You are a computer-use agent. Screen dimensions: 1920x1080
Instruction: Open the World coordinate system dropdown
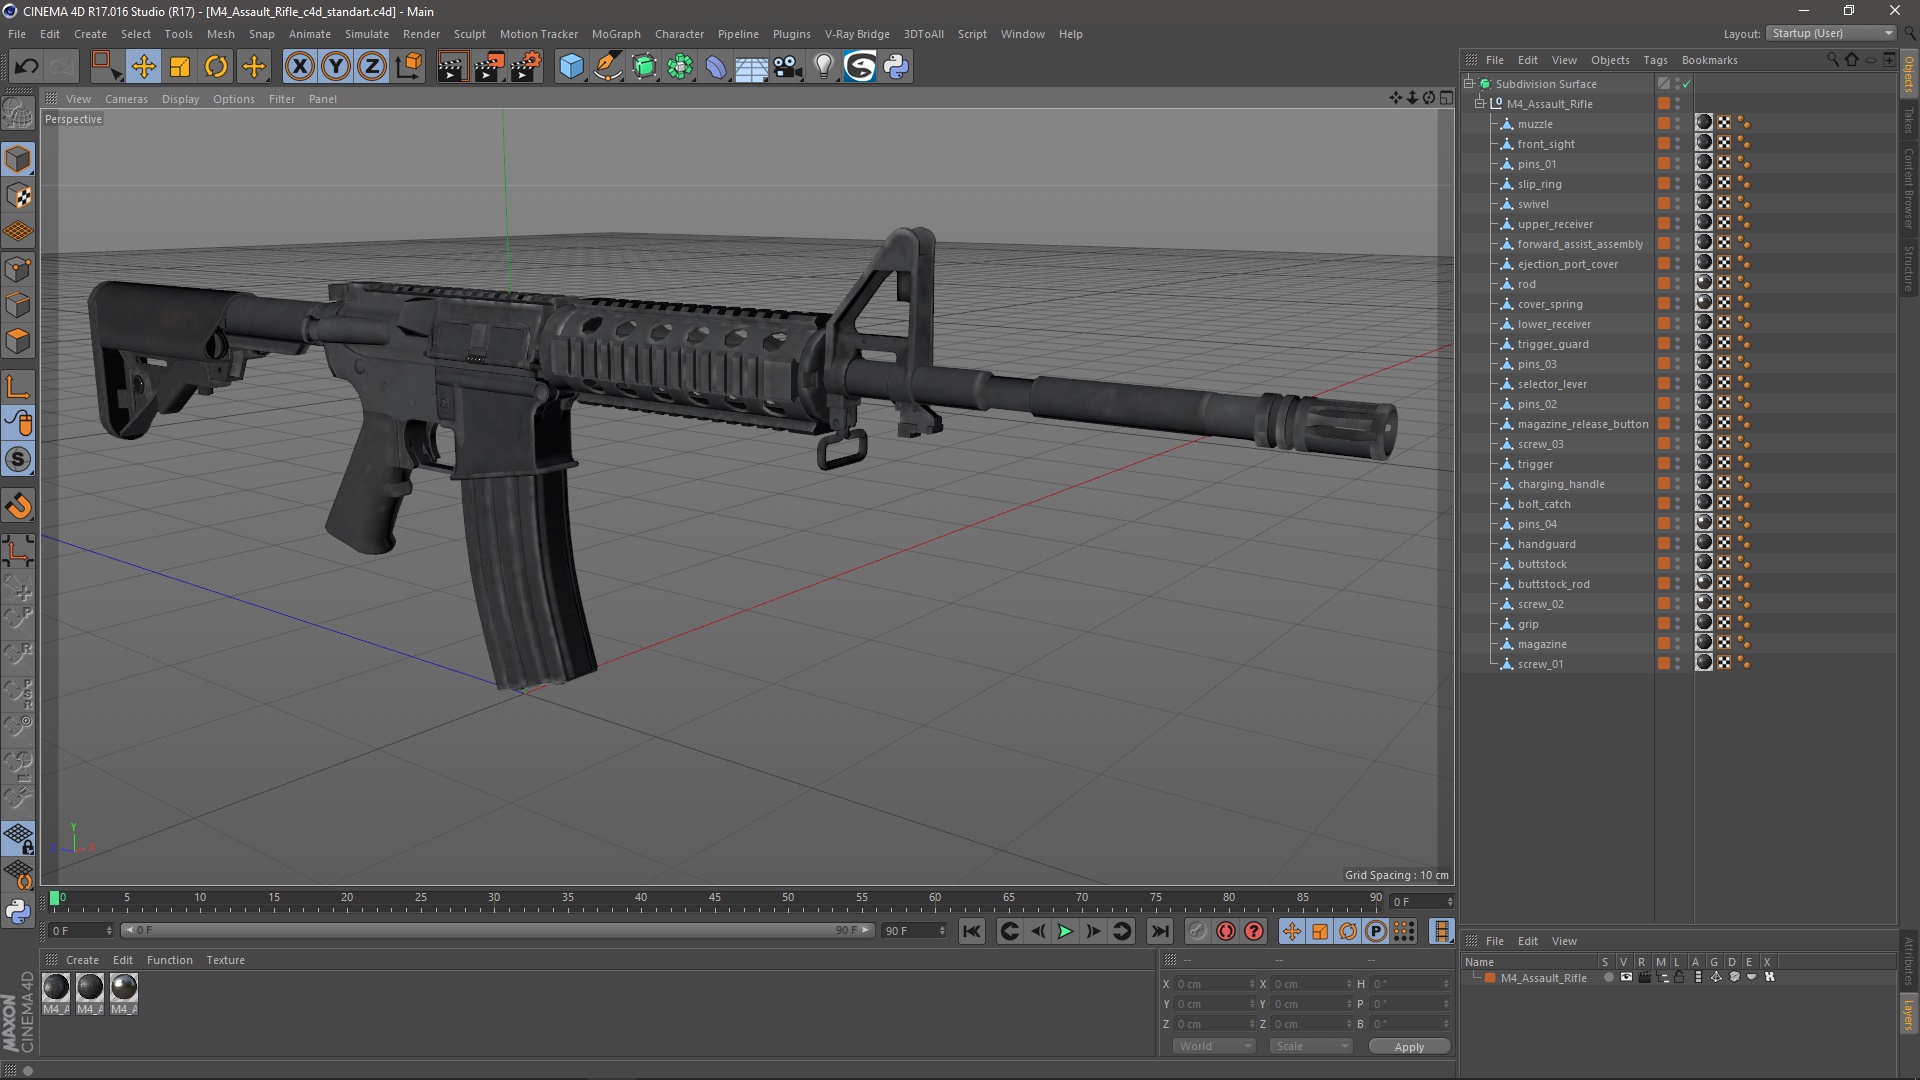pos(1214,1046)
